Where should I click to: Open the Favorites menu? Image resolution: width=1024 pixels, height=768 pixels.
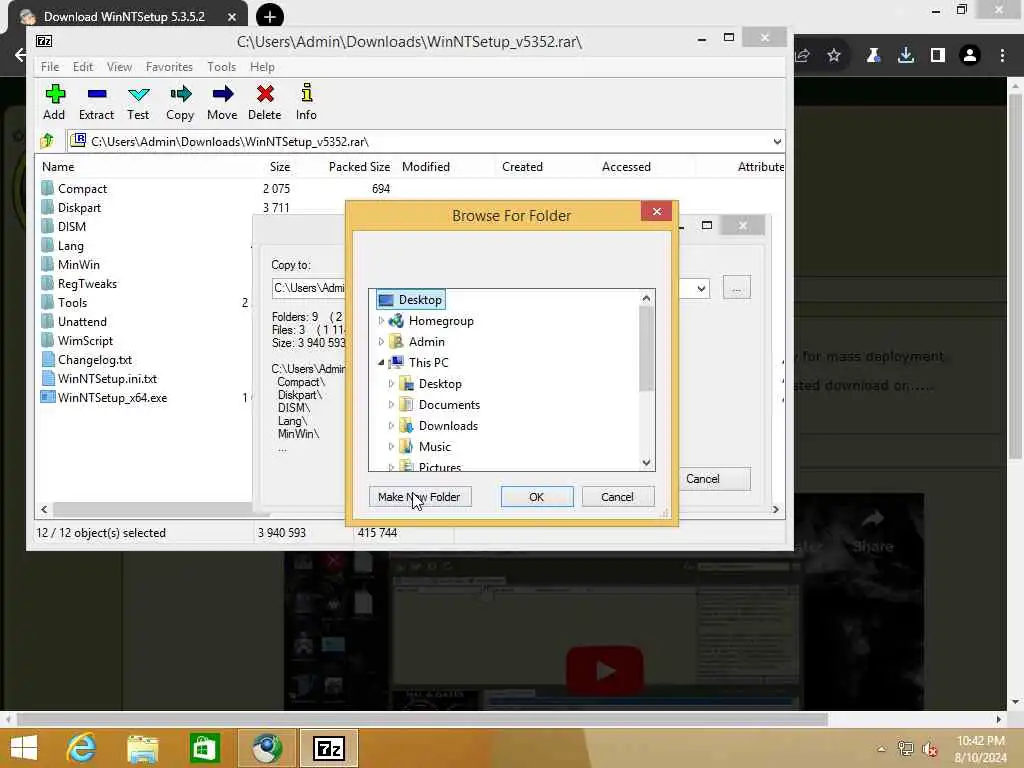pos(169,67)
